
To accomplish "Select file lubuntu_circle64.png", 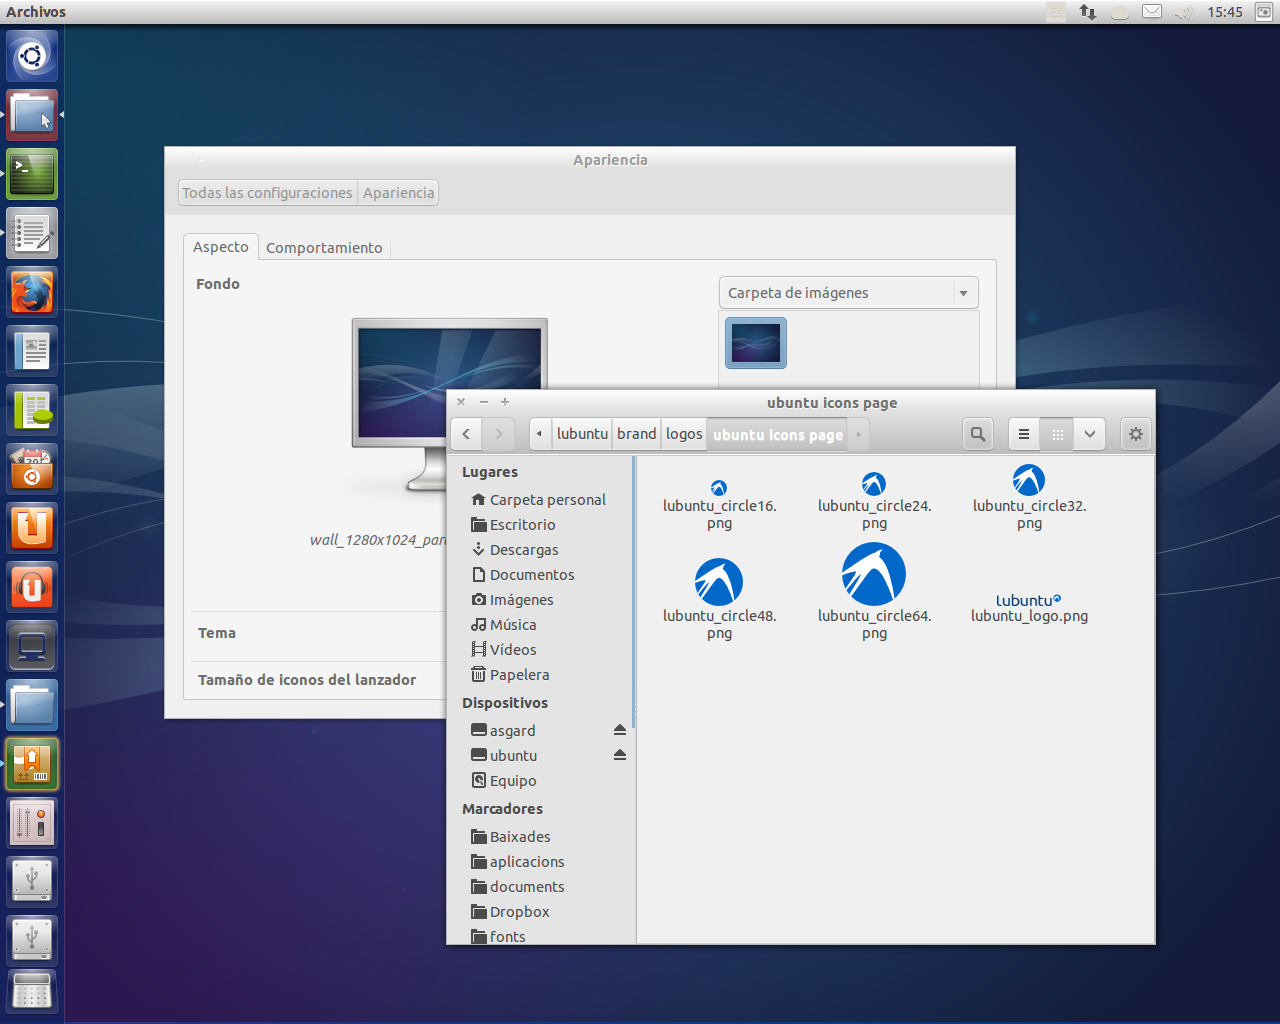I will pyautogui.click(x=874, y=591).
